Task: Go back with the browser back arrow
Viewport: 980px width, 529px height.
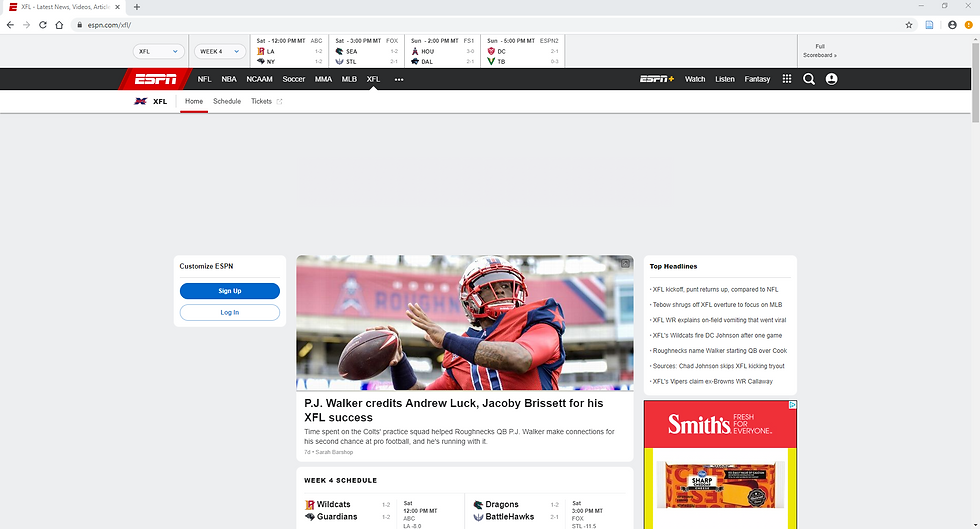Action: (10, 25)
